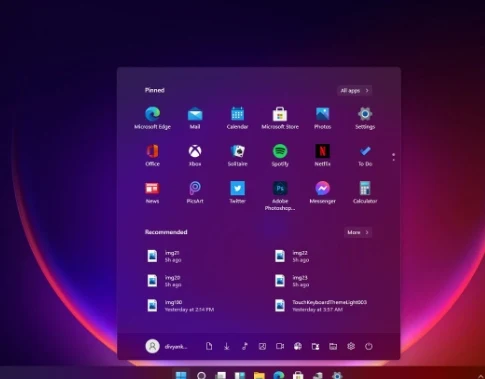Go to next pinned apps page dot
This screenshot has height=379, width=485.
click(x=394, y=160)
